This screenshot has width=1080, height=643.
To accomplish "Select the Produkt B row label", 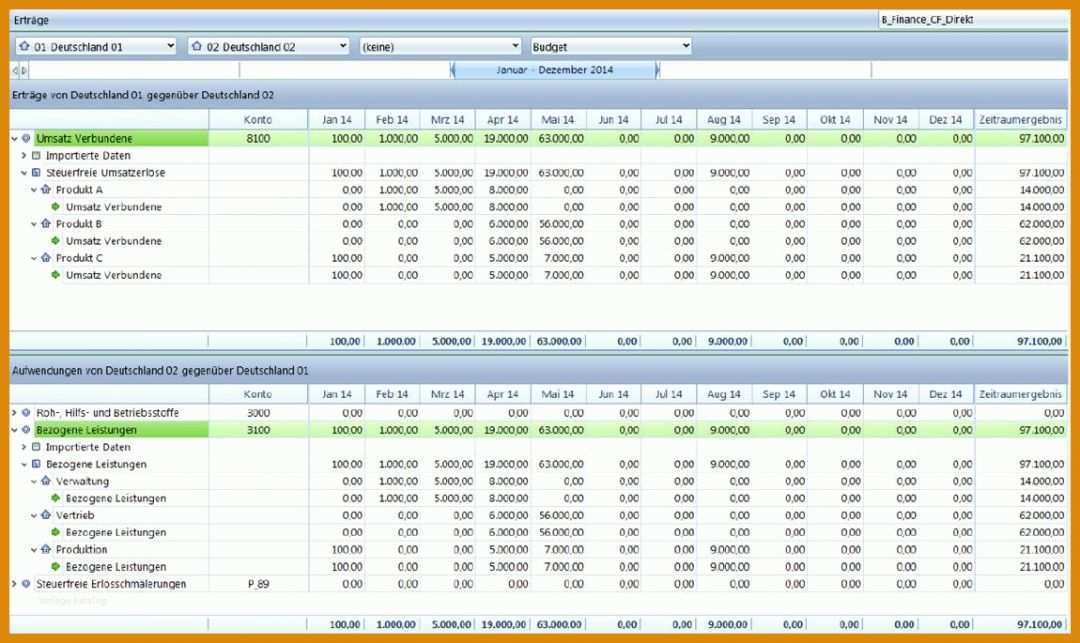I will pos(79,224).
